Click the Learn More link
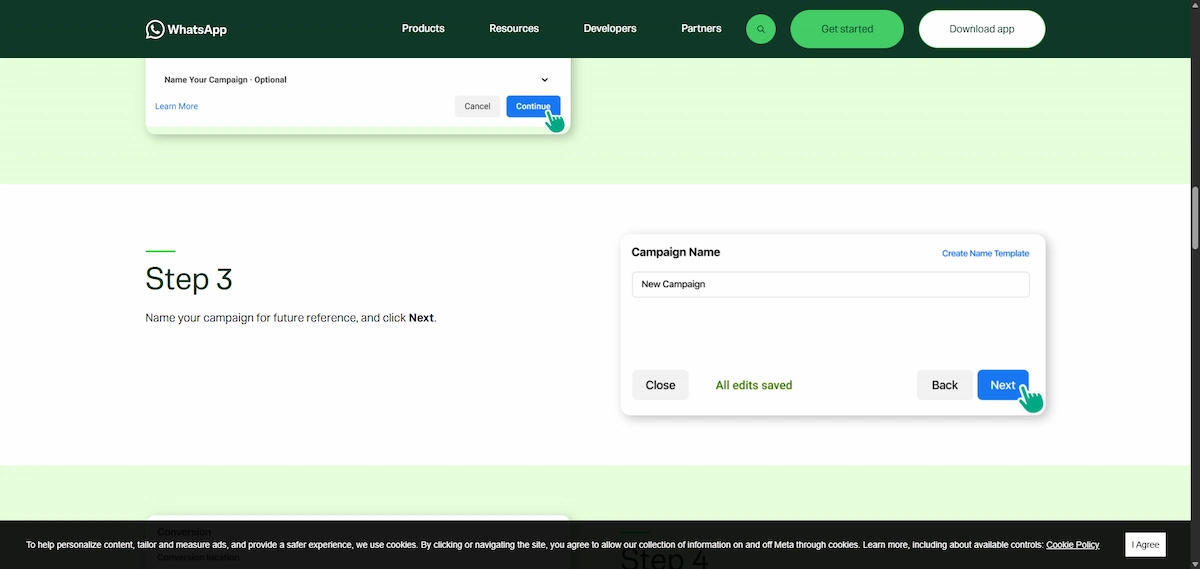The height and width of the screenshot is (569, 1200). pyautogui.click(x=176, y=106)
